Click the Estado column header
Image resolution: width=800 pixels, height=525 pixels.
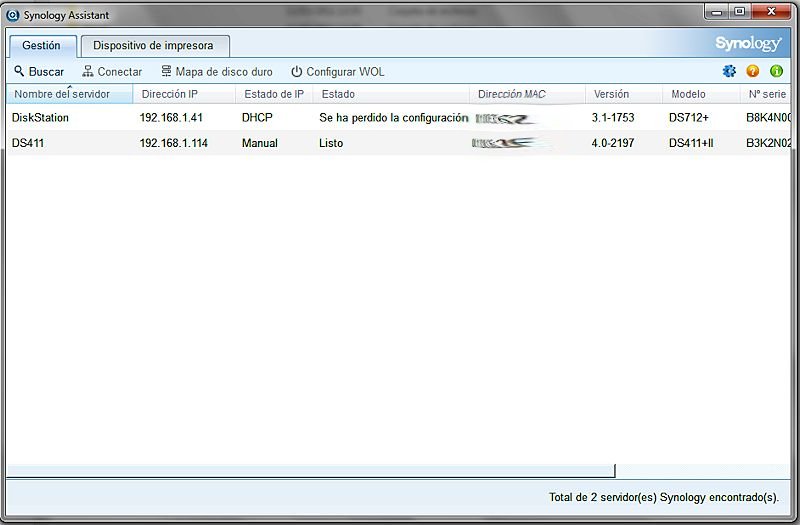[x=391, y=94]
